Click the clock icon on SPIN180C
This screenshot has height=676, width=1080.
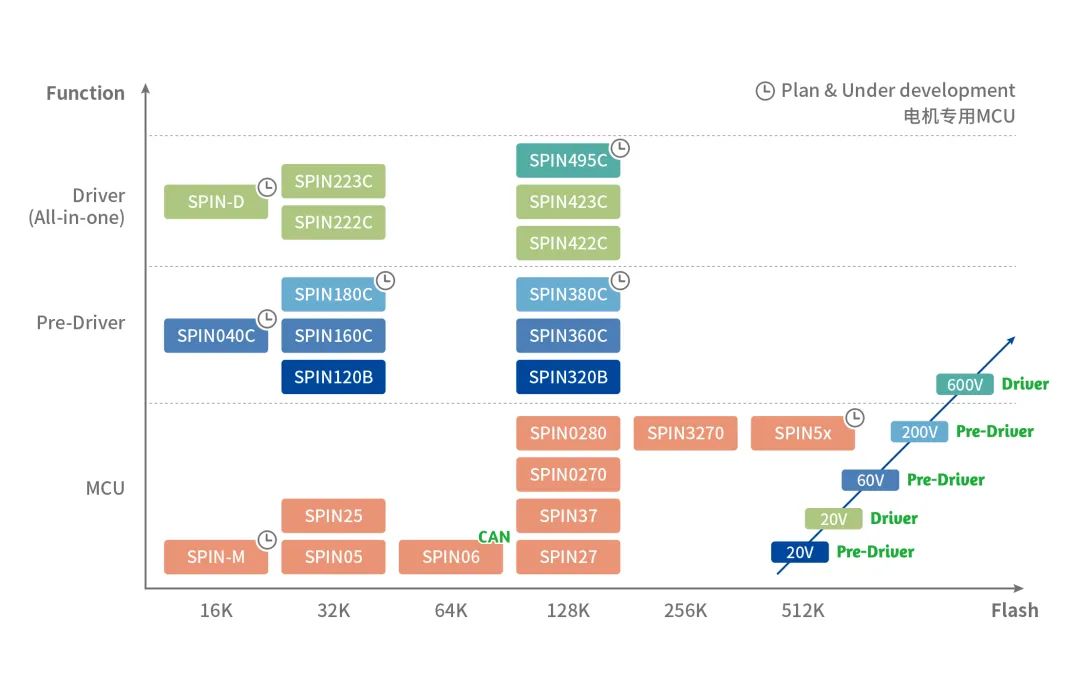(x=385, y=280)
